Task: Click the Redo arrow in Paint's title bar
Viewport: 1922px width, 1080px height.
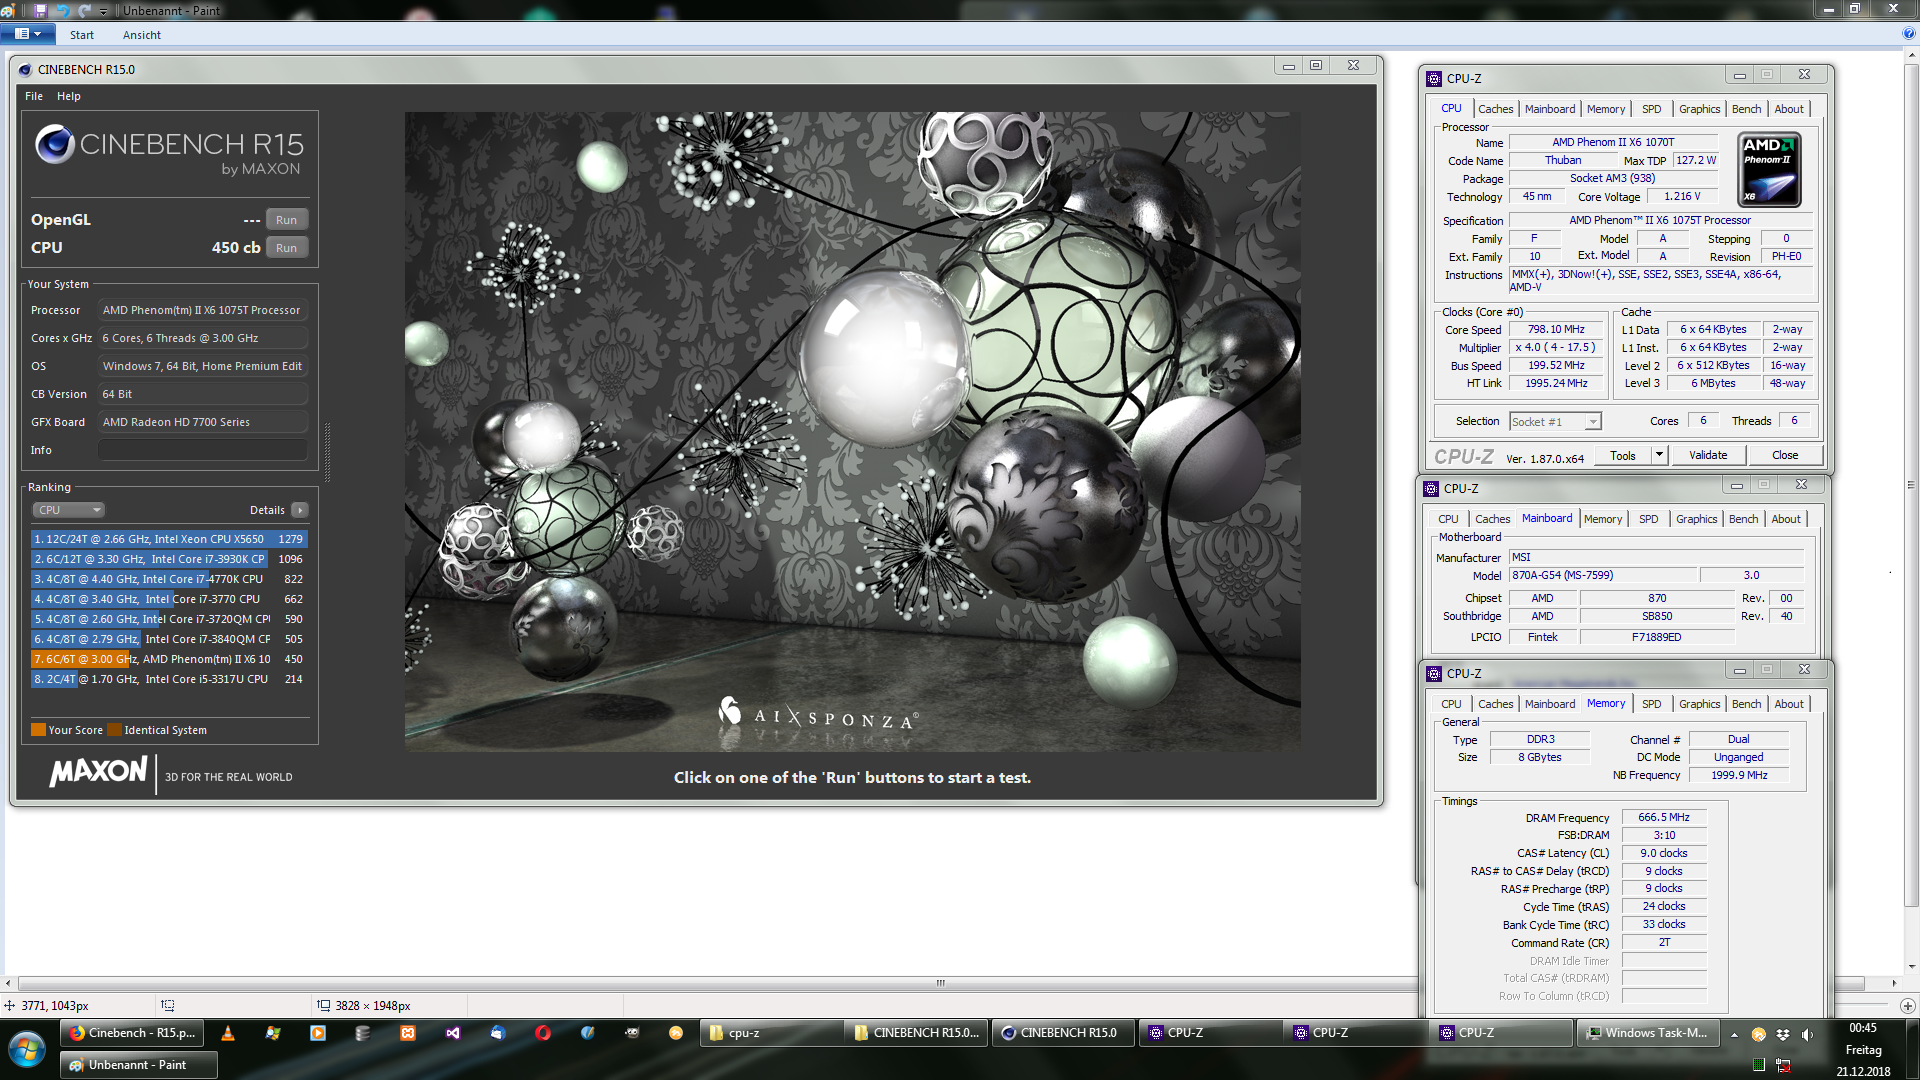Action: click(84, 10)
